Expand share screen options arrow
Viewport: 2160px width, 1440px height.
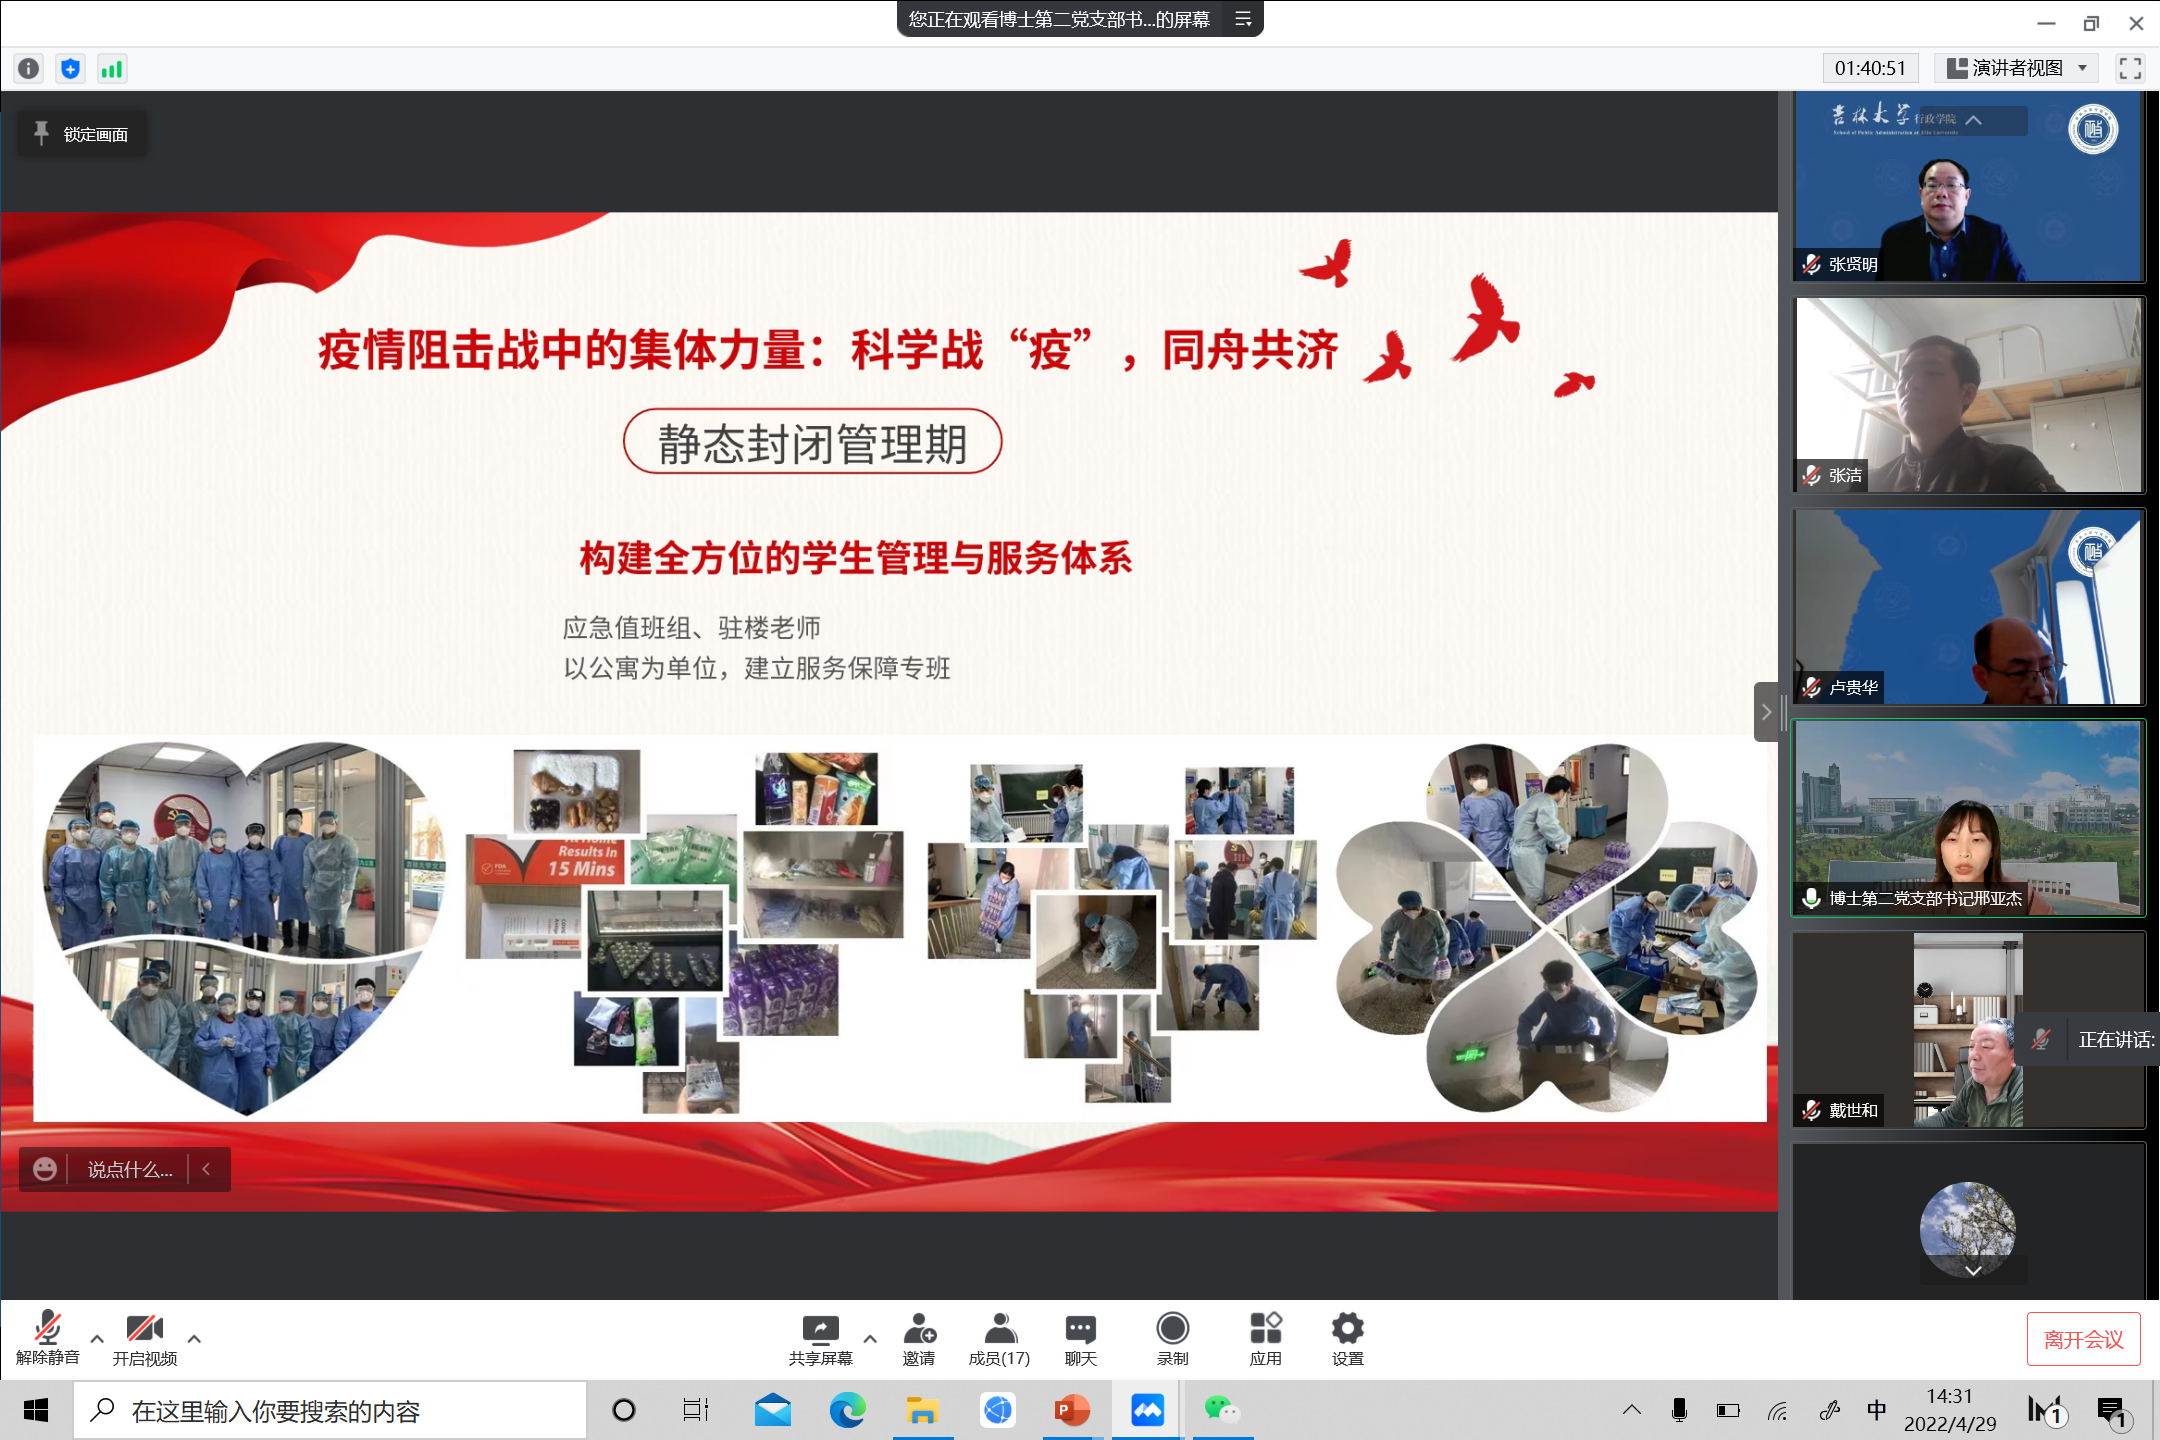[870, 1338]
